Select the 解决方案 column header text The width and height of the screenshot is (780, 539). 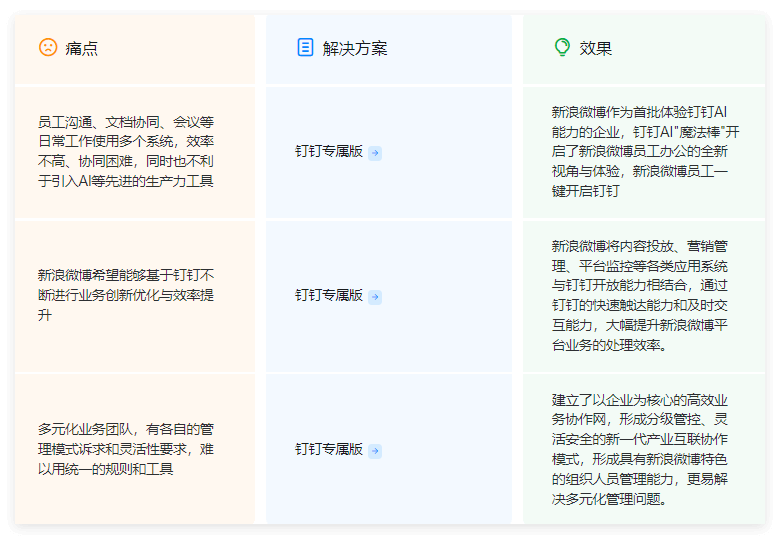355,48
